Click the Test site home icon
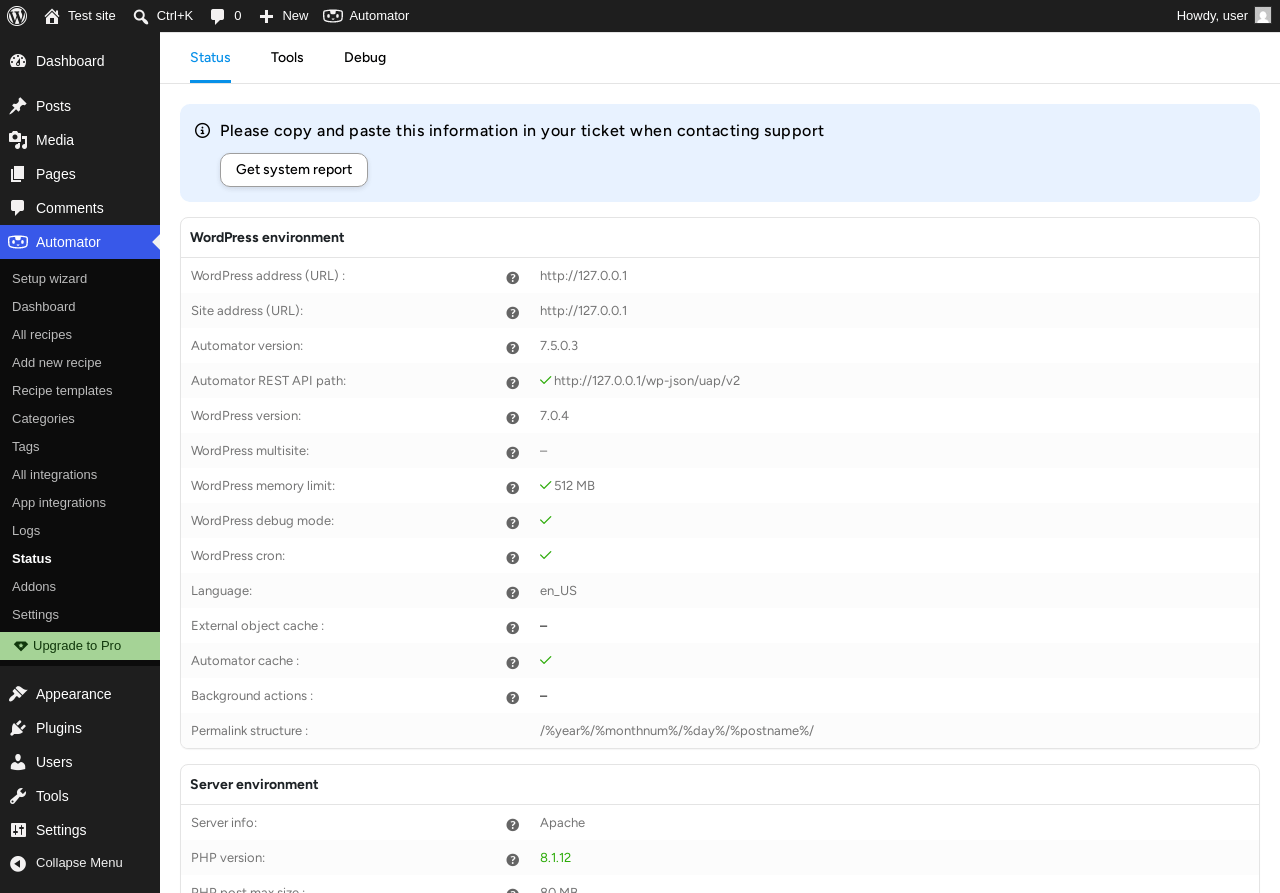Image resolution: width=1280 pixels, height=893 pixels. point(52,16)
